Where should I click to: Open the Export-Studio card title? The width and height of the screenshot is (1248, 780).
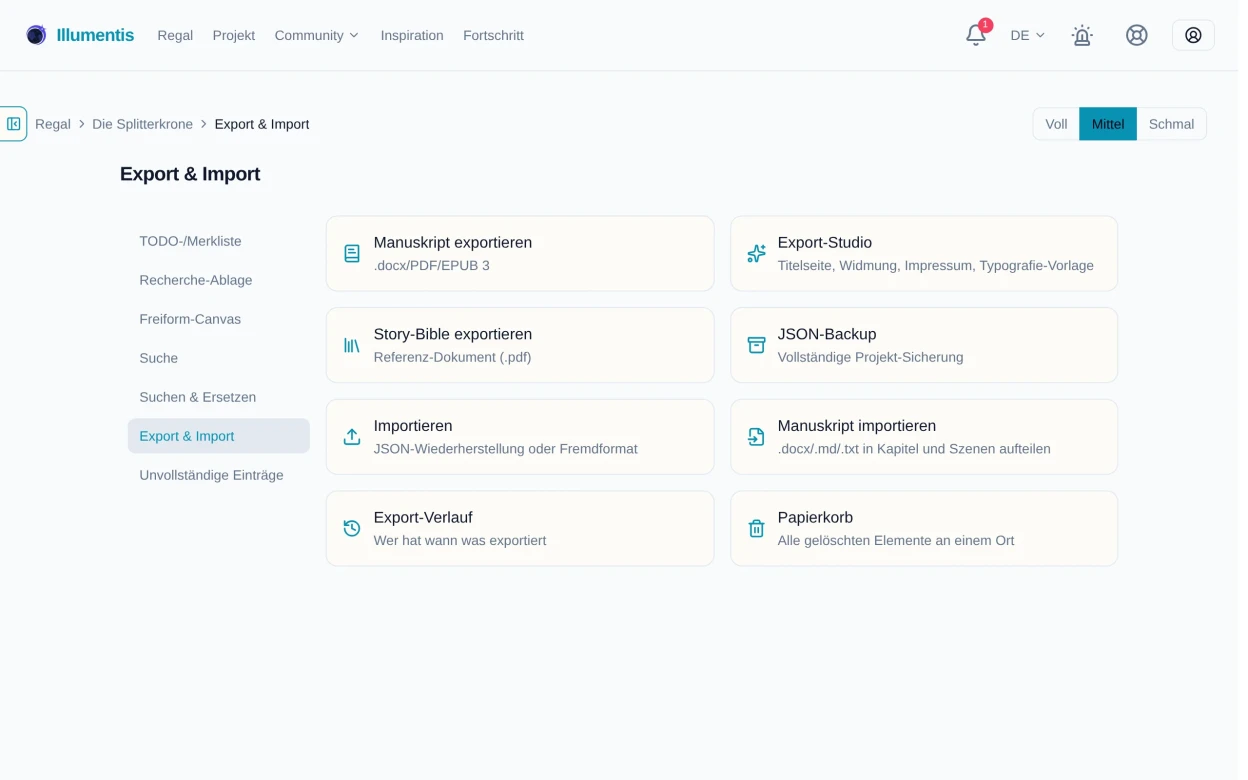[x=825, y=242]
